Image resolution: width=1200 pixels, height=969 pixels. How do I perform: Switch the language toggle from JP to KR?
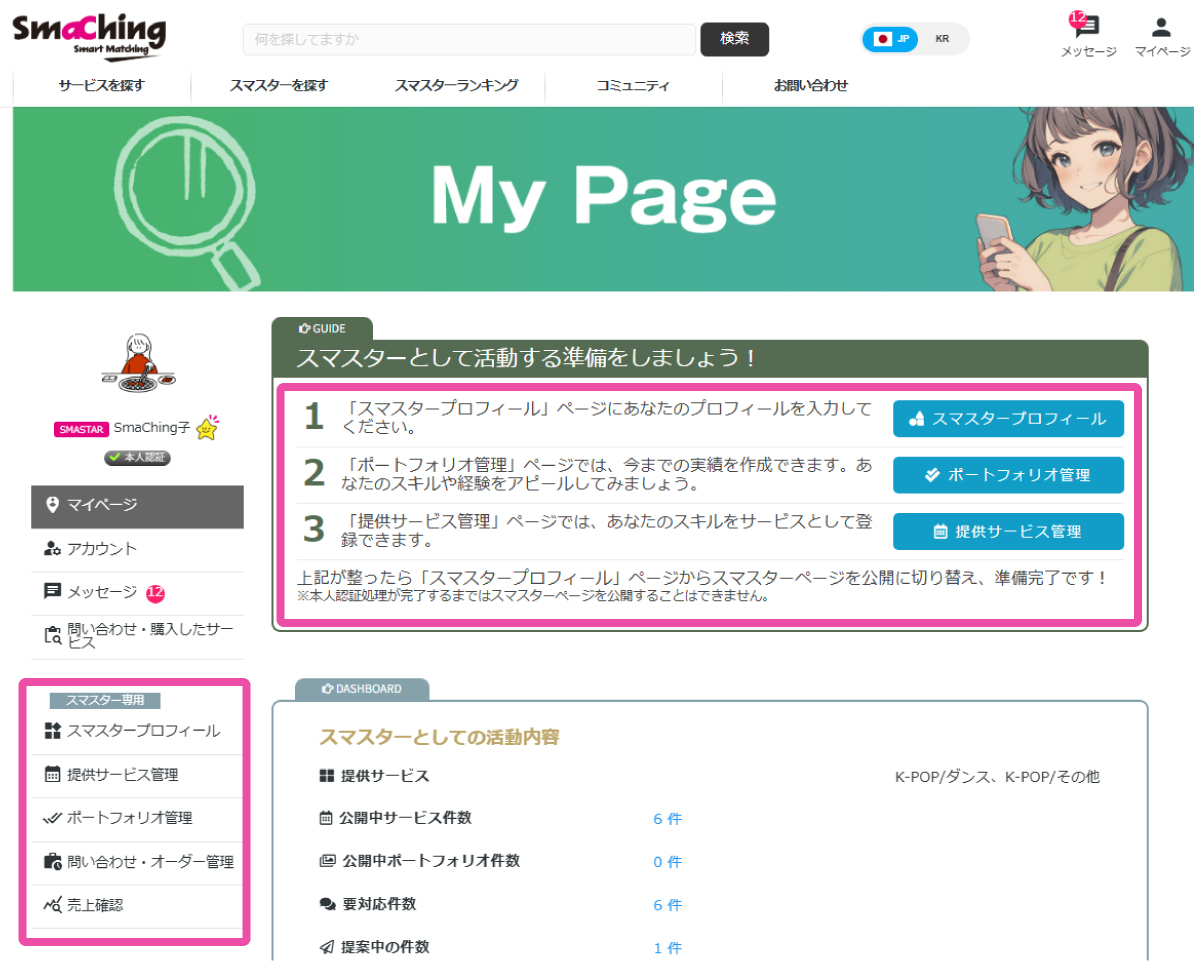pos(941,38)
